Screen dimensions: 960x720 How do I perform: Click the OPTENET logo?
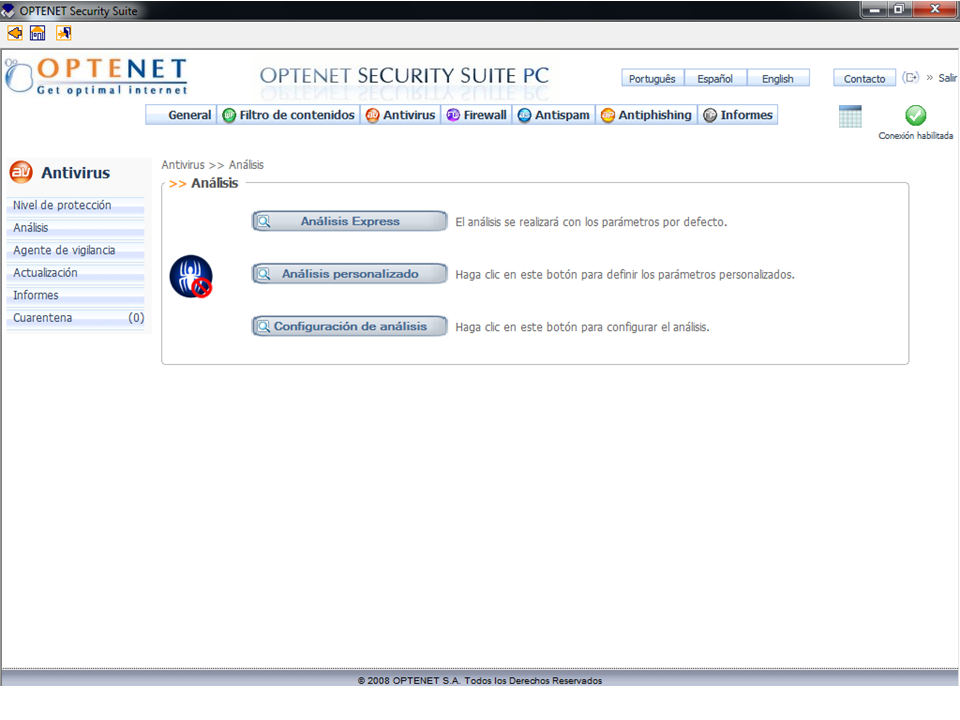click(96, 76)
